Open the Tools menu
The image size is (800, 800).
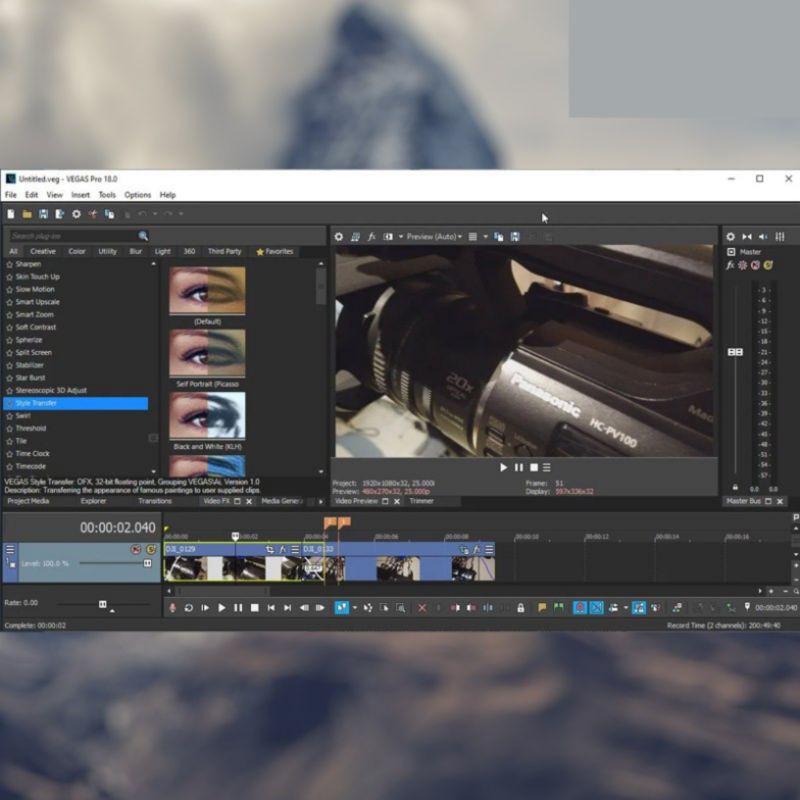107,195
